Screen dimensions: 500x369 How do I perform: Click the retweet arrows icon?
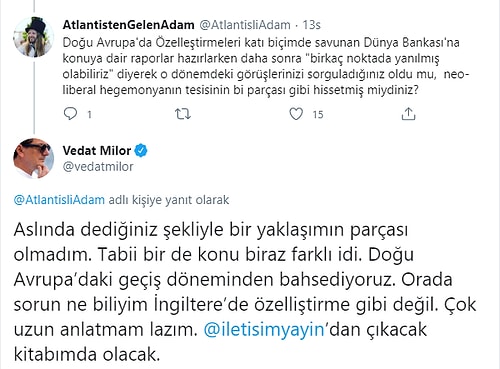(x=183, y=114)
